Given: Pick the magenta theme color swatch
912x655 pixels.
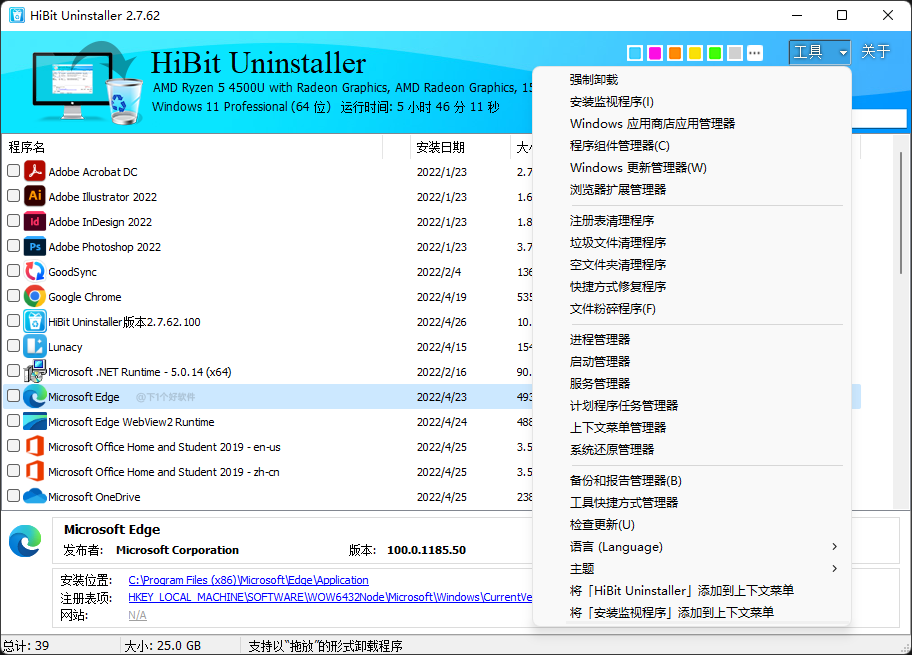Looking at the screenshot, I should pos(656,52).
